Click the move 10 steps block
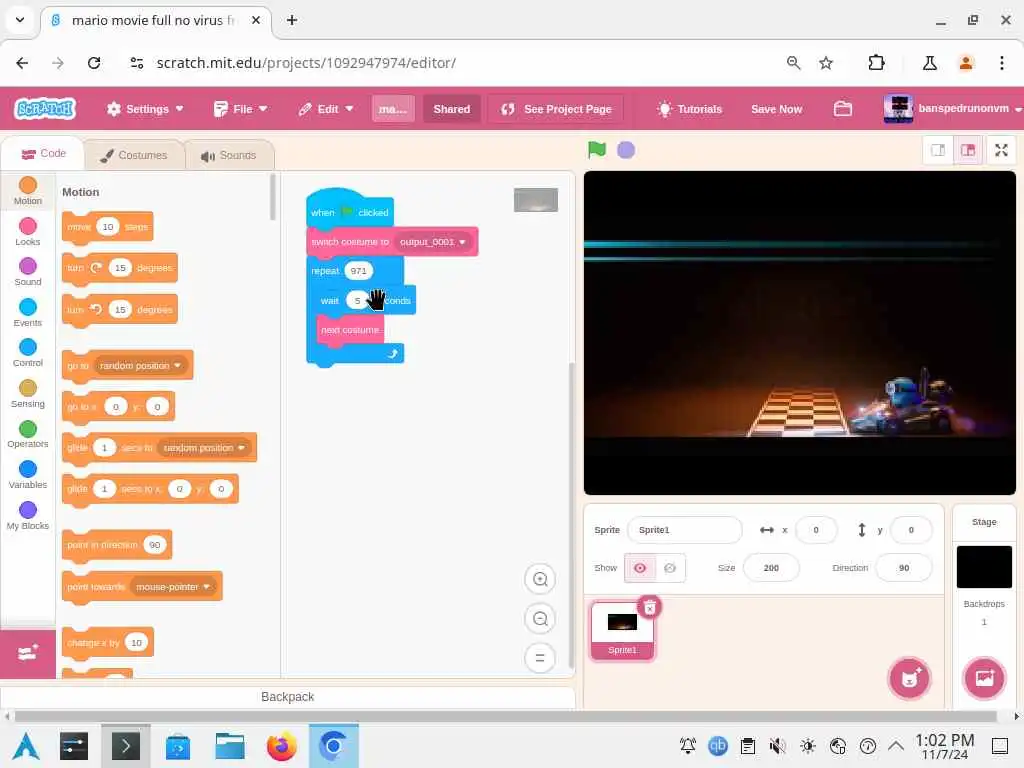This screenshot has height=768, width=1024. coord(108,227)
